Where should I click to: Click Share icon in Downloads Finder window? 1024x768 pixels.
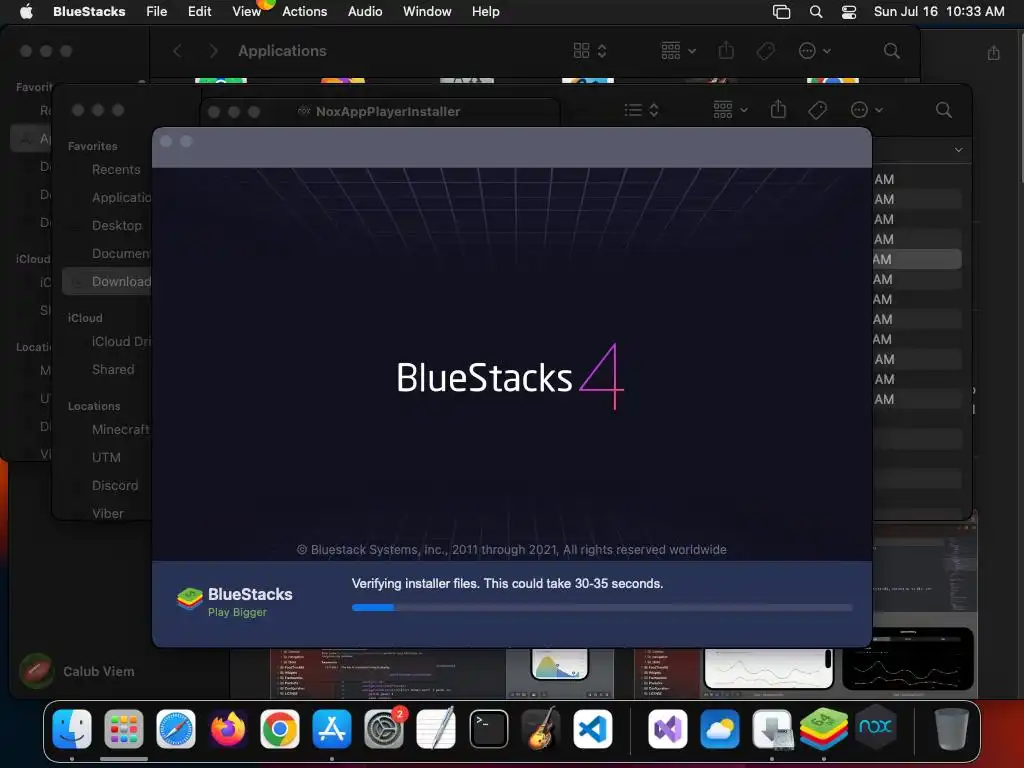pyautogui.click(x=778, y=109)
